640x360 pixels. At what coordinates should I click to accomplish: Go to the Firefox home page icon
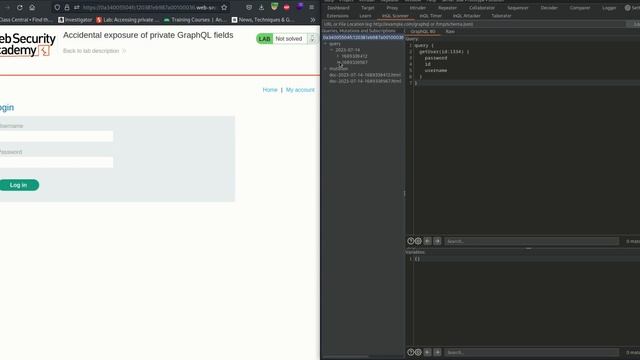tap(32, 7)
